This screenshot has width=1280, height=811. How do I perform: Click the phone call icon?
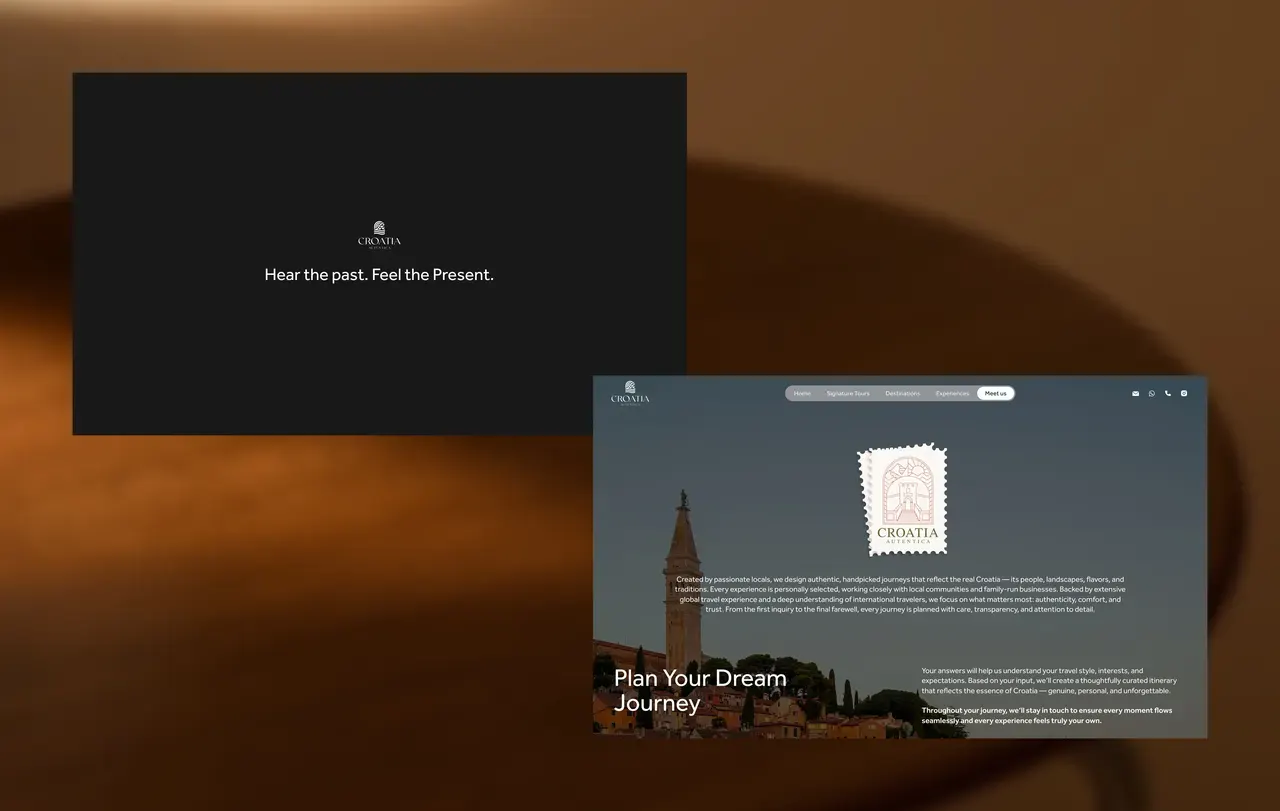(x=1168, y=394)
